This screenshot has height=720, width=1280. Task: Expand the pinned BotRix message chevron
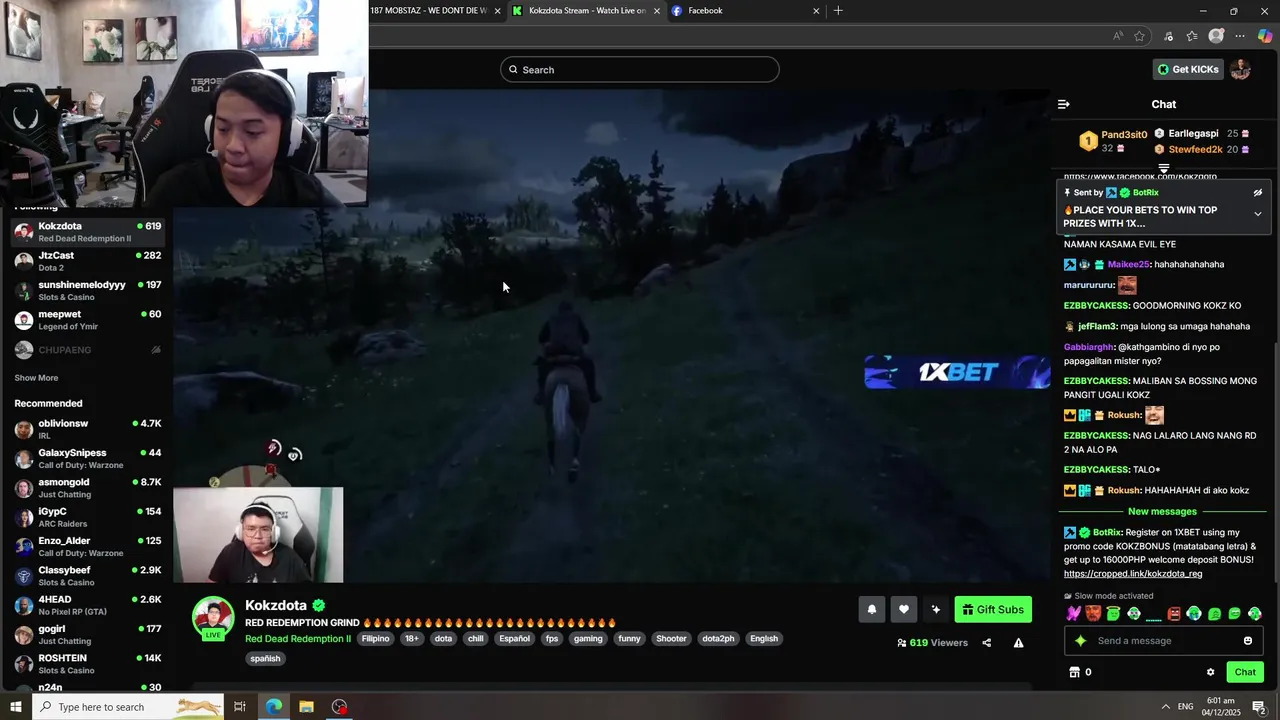[1257, 214]
